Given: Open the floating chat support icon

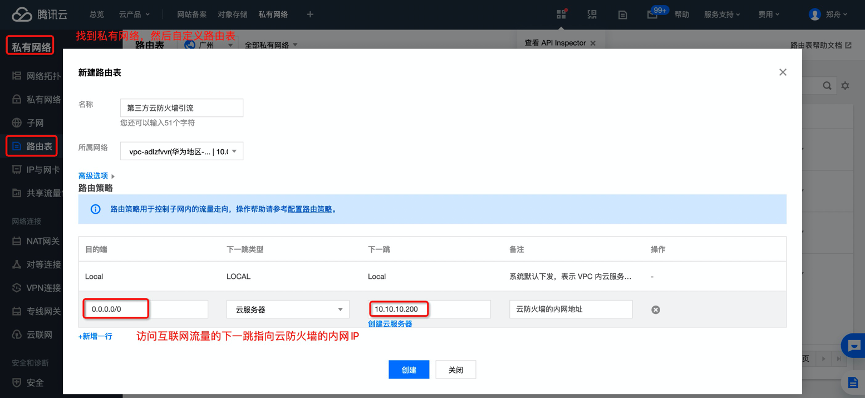Looking at the screenshot, I should pos(855,345).
